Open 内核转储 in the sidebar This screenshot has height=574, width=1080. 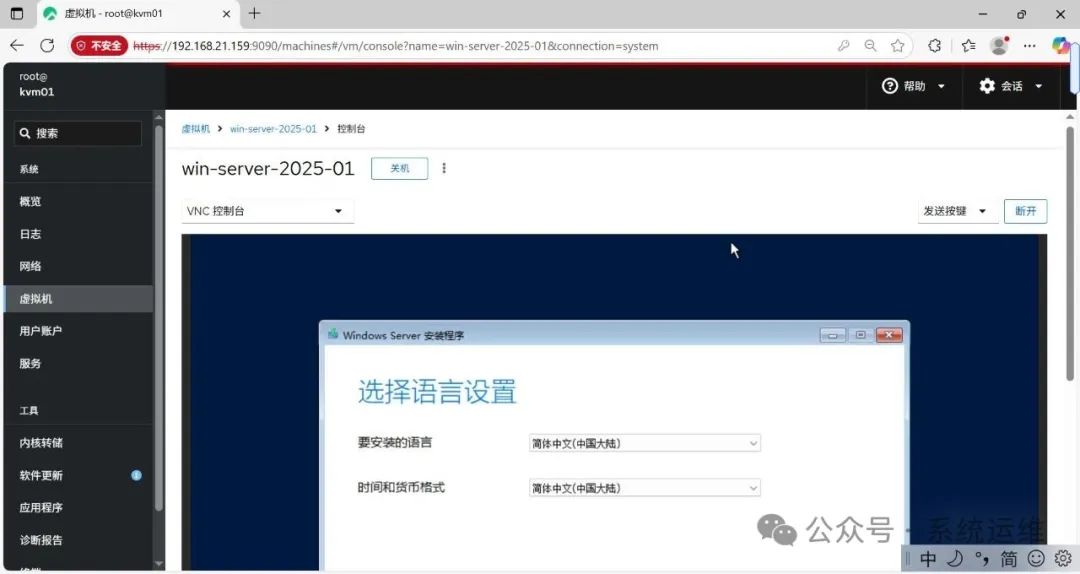[78, 443]
